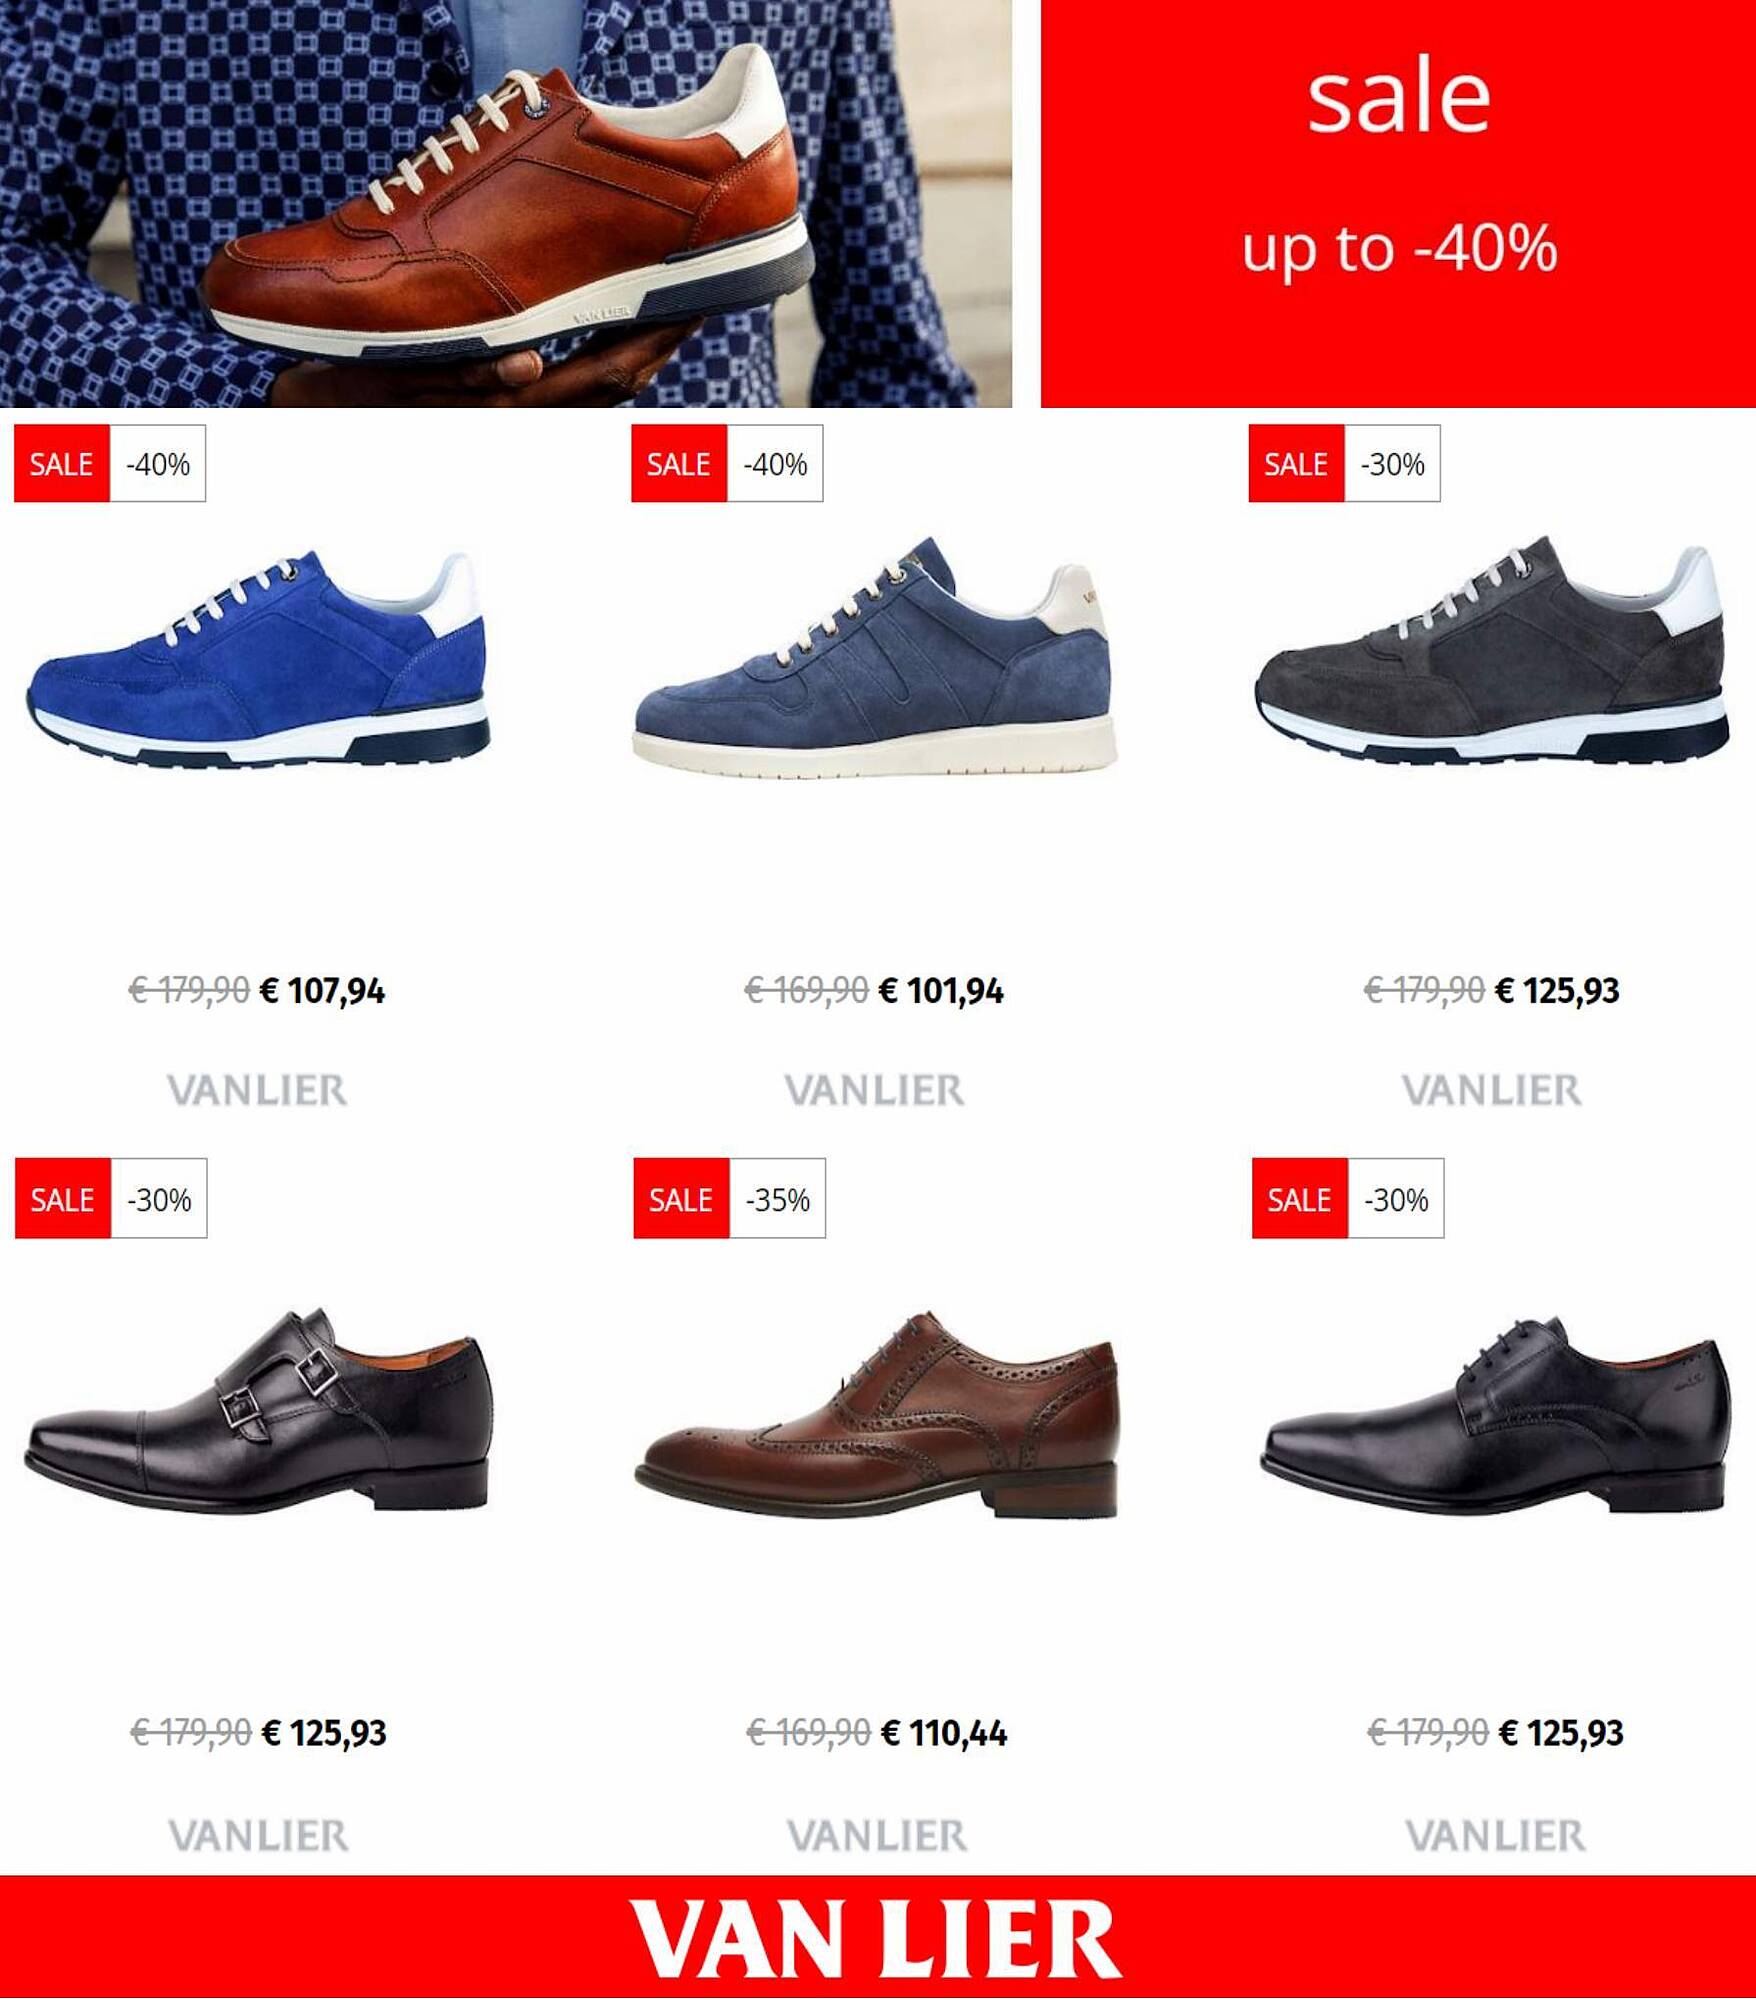Click the -40% tag on navy sneaker

[775, 464]
